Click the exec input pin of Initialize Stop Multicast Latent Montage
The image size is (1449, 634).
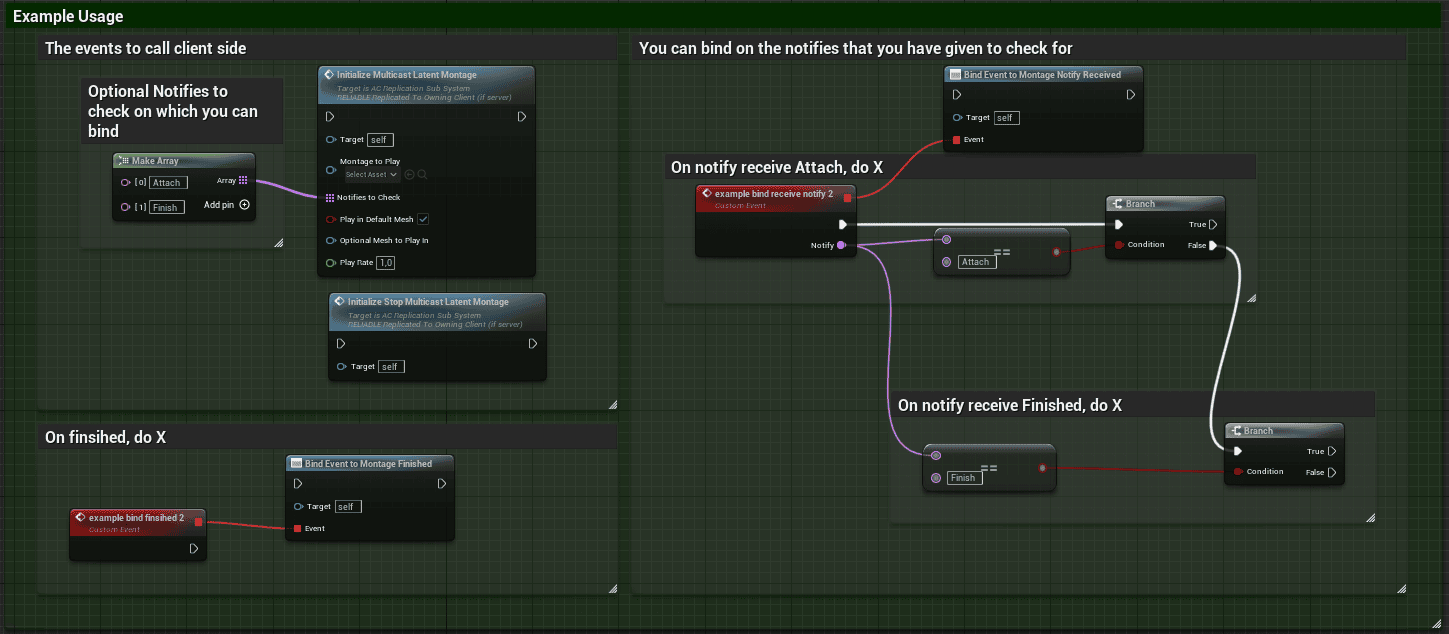(x=341, y=344)
